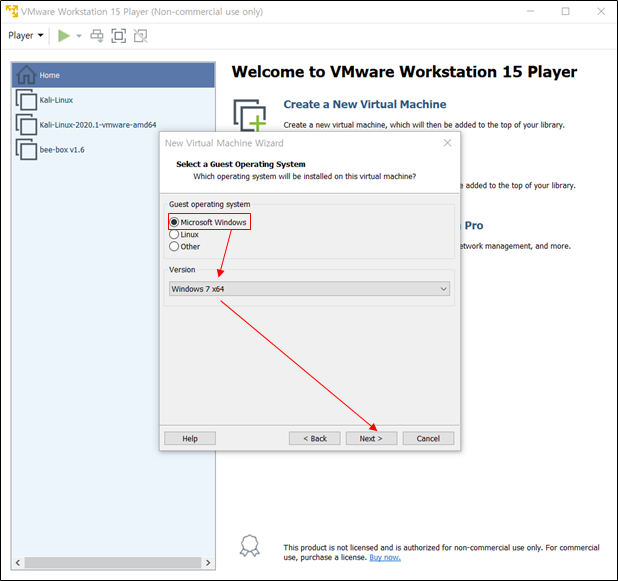Click the Unity mode toolbar icon

tap(140, 36)
